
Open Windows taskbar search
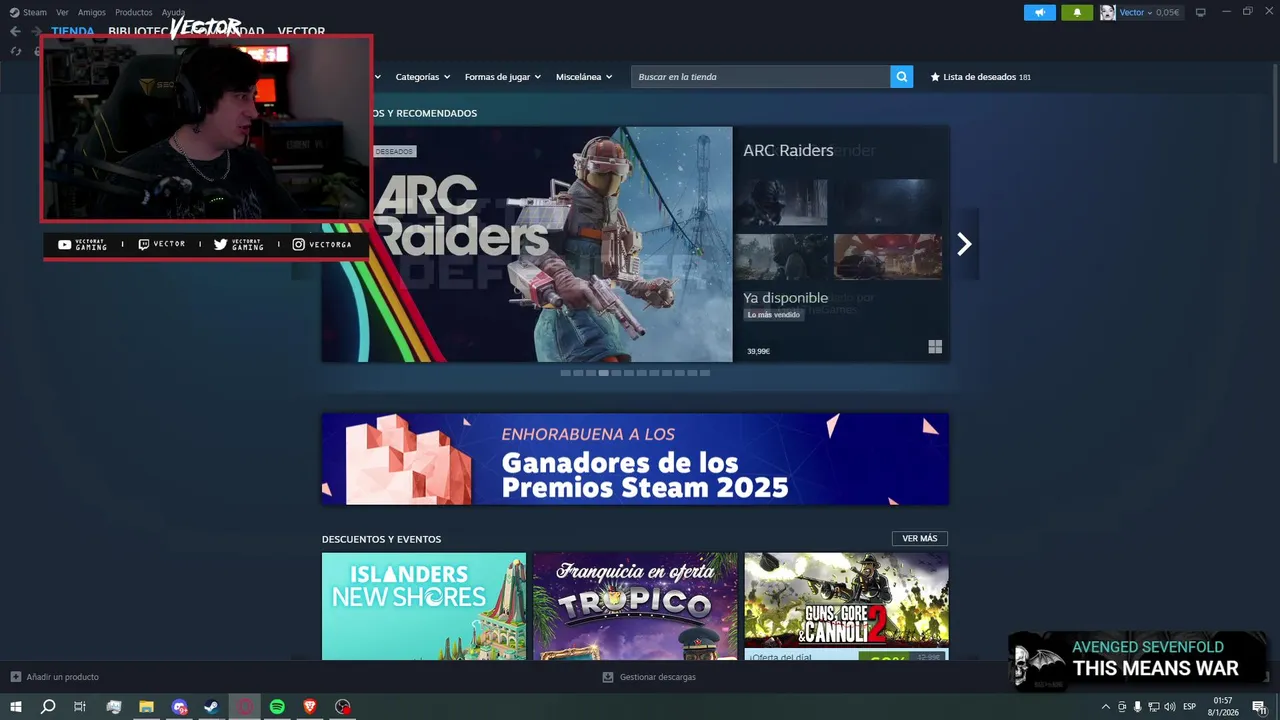[48, 707]
